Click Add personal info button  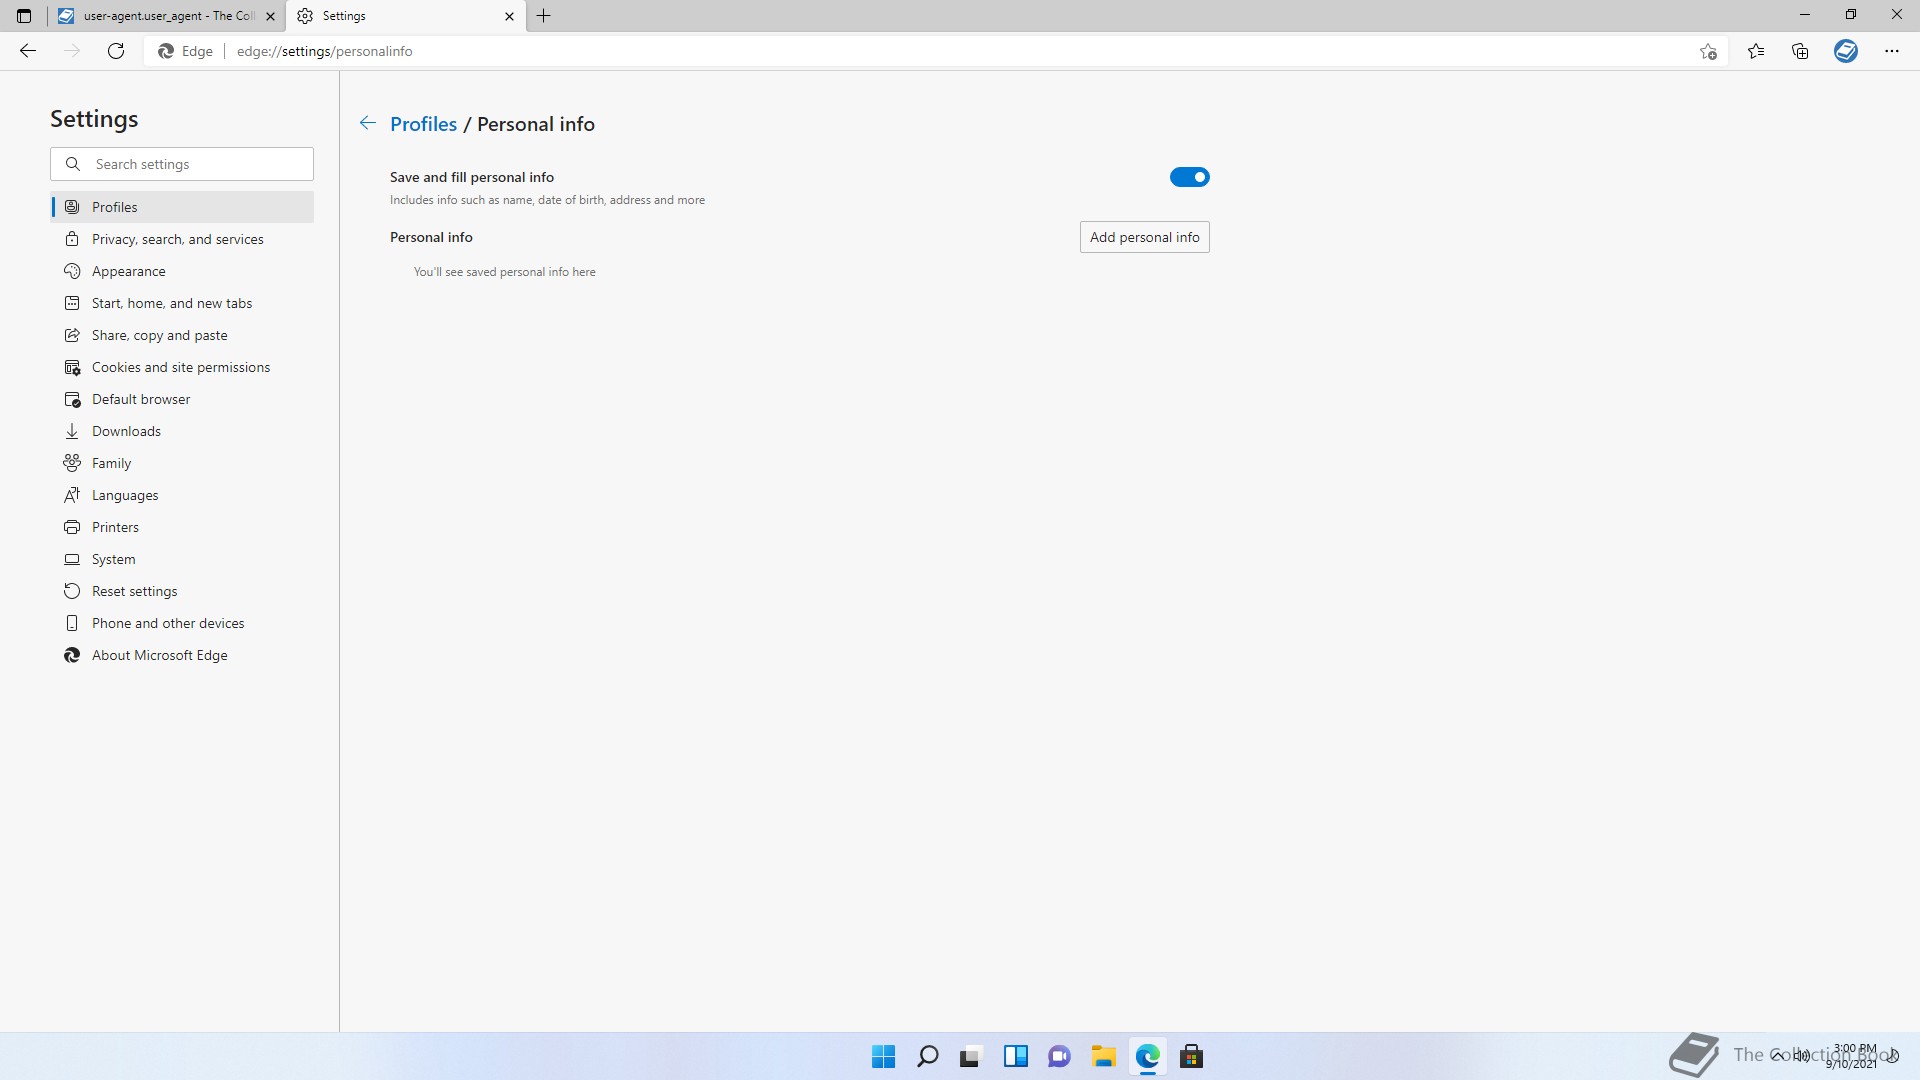point(1144,237)
